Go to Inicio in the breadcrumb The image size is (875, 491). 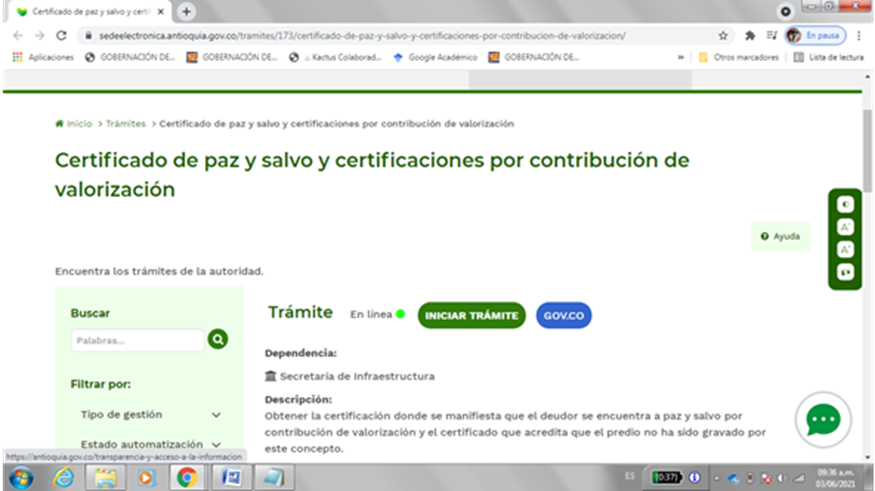[x=74, y=124]
